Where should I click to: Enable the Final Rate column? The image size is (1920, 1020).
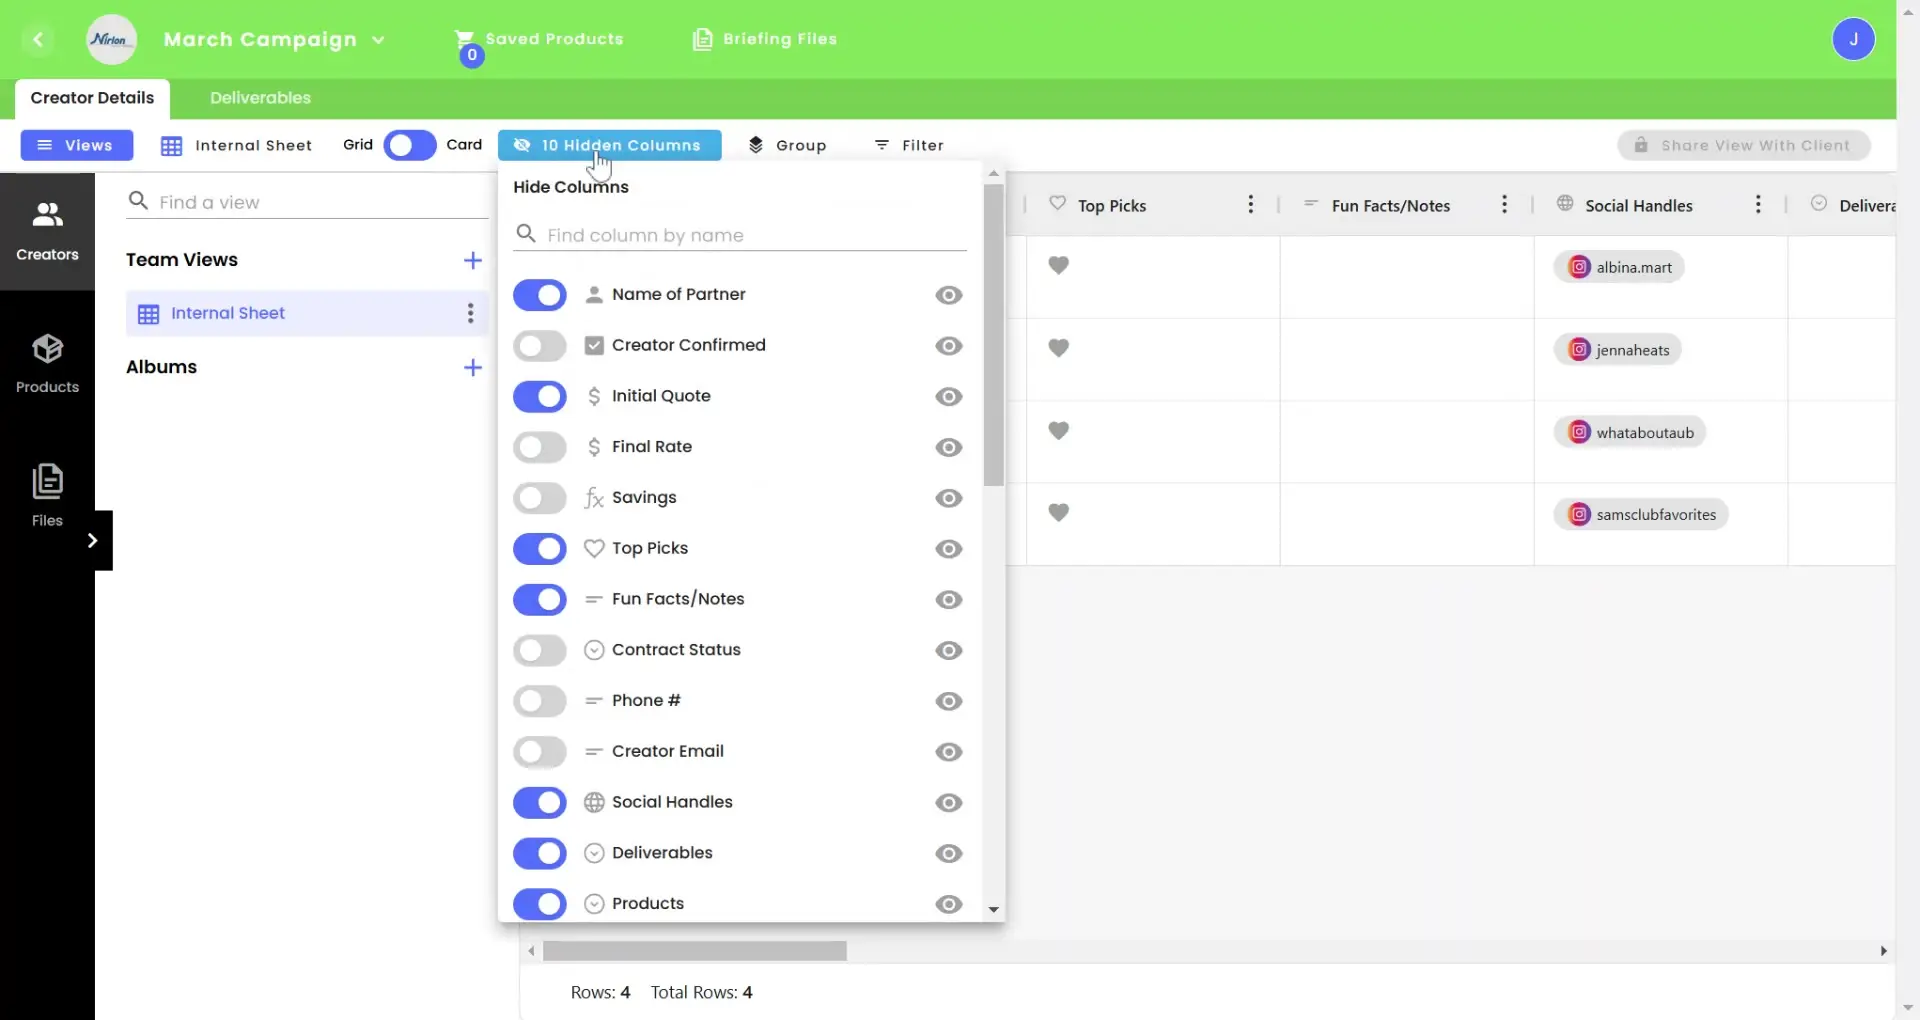coord(539,447)
